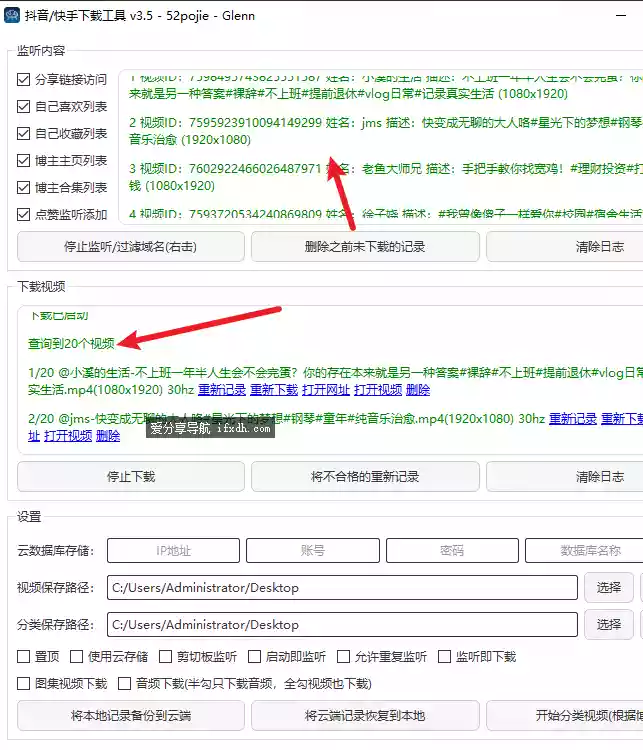Enable the 启动即监听 checkbox
Viewport: 643px width, 750px height.
pos(255,656)
